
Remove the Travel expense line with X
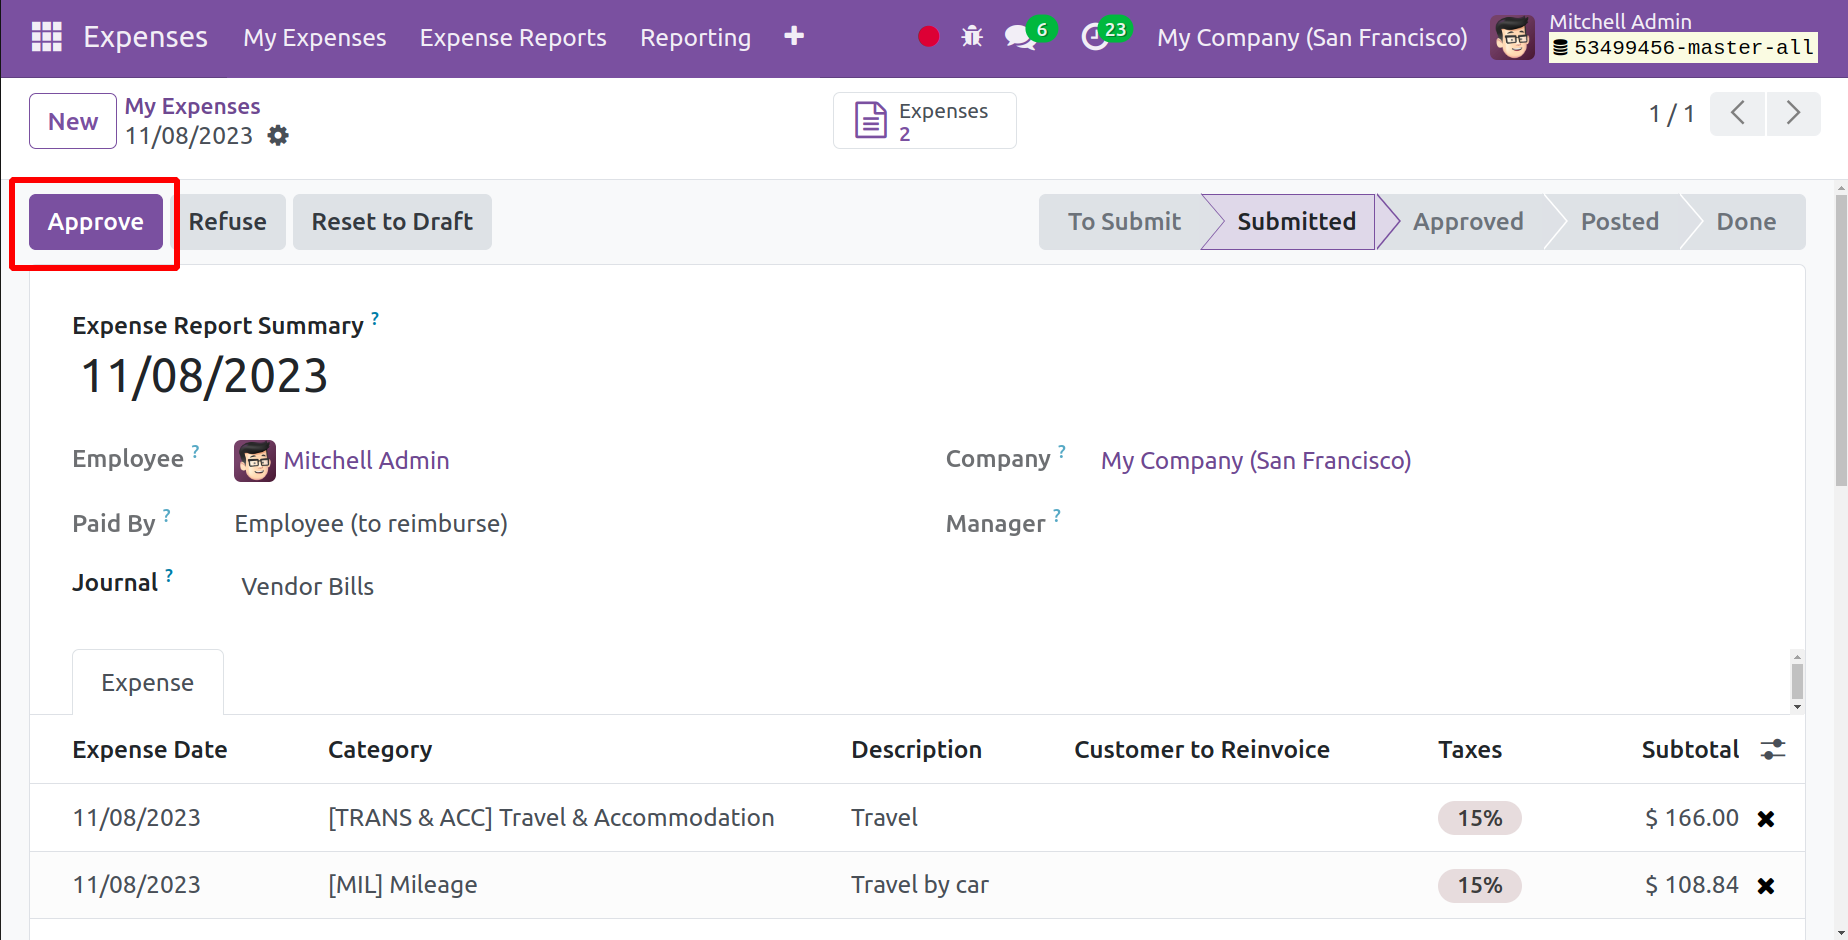tap(1766, 819)
